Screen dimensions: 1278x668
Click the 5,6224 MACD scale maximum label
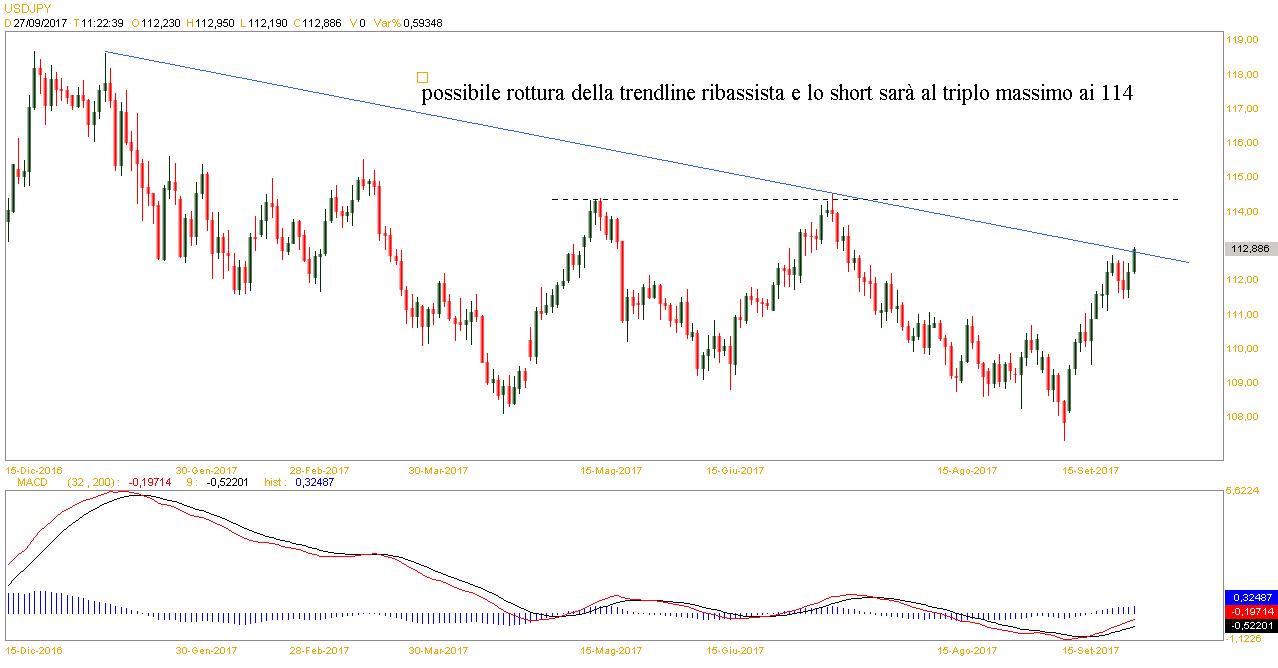coord(1241,492)
